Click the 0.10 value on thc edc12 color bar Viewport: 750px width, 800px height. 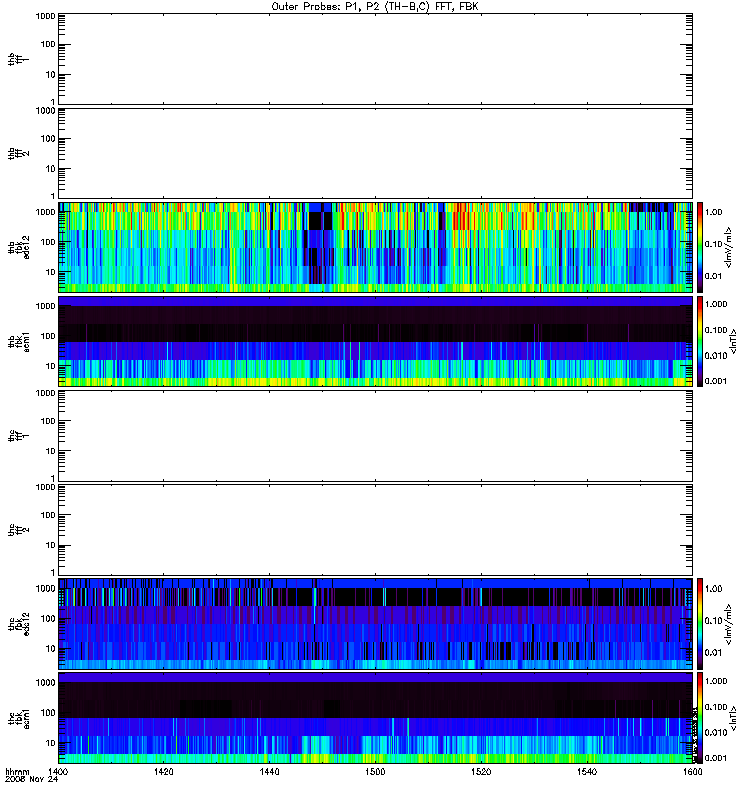713,620
